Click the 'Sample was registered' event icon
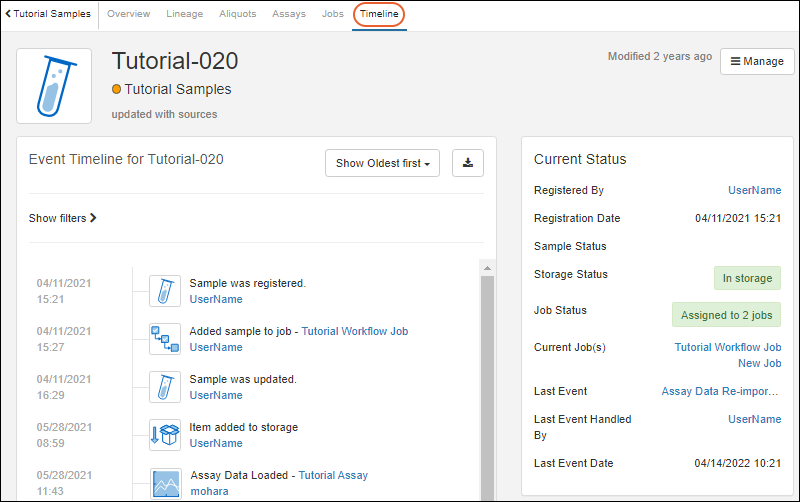800x502 pixels. [165, 291]
